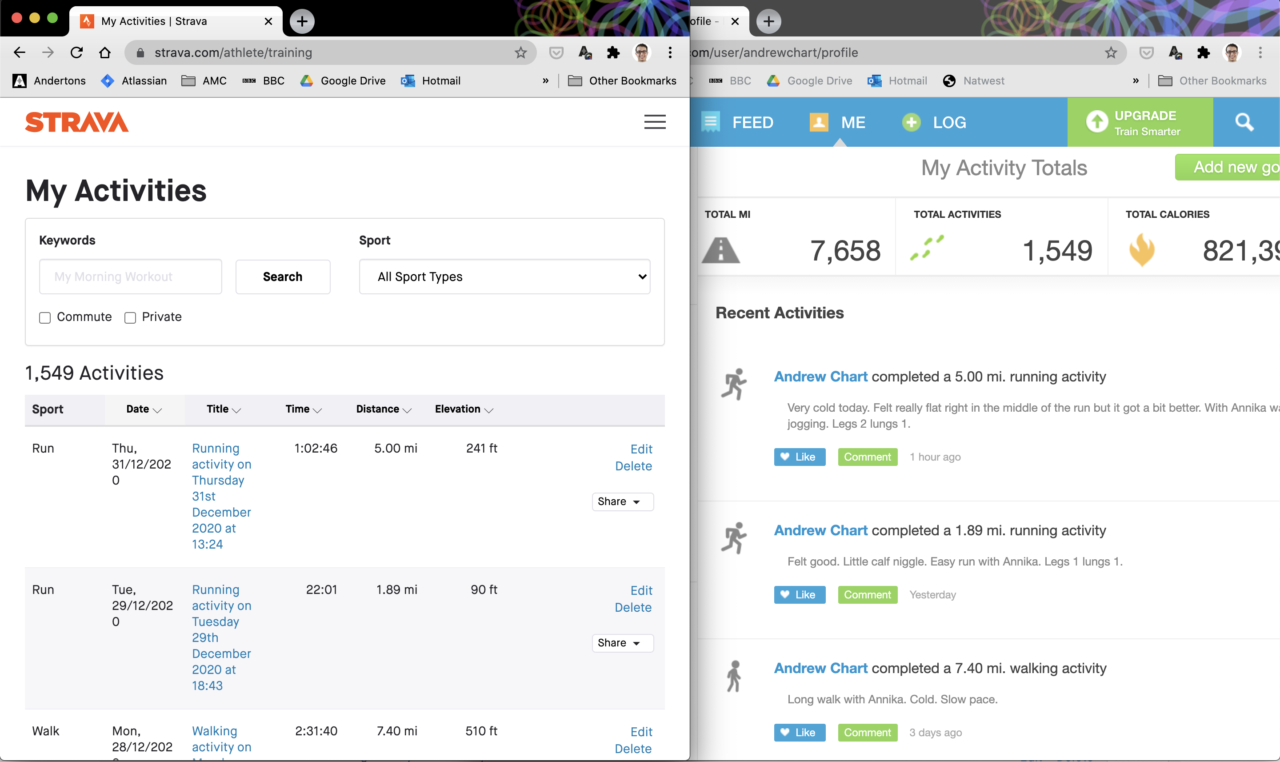
Task: Click the Strava logo
Action: coord(76,121)
